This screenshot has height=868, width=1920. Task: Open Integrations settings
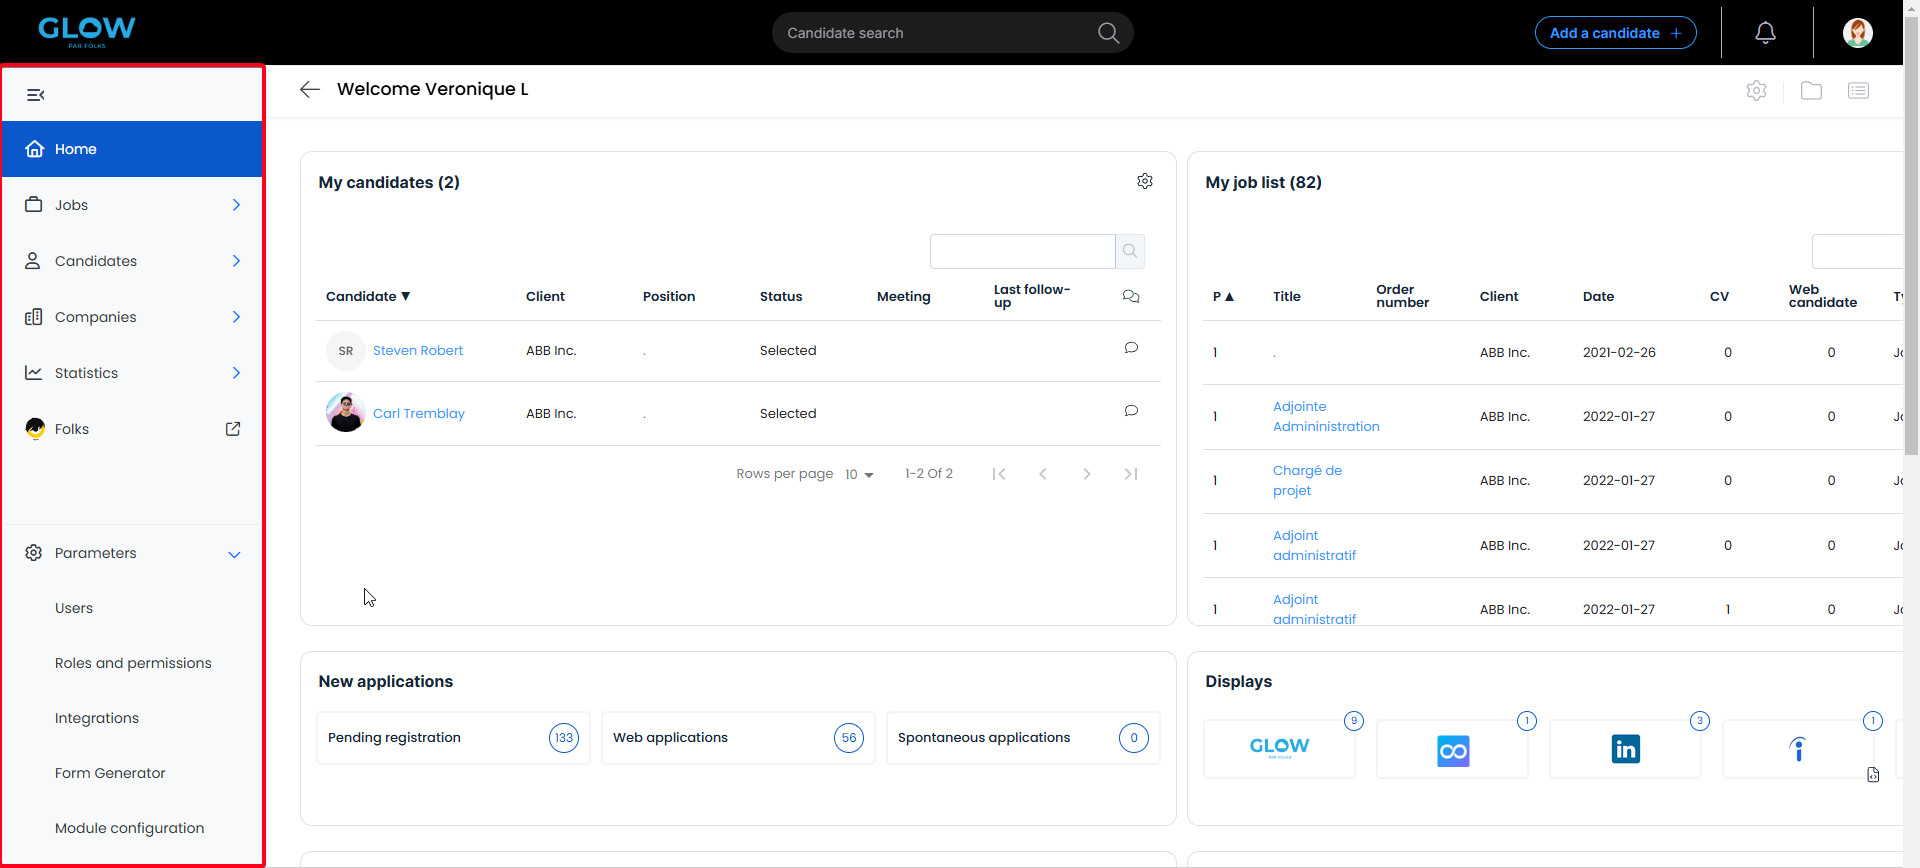click(x=97, y=718)
